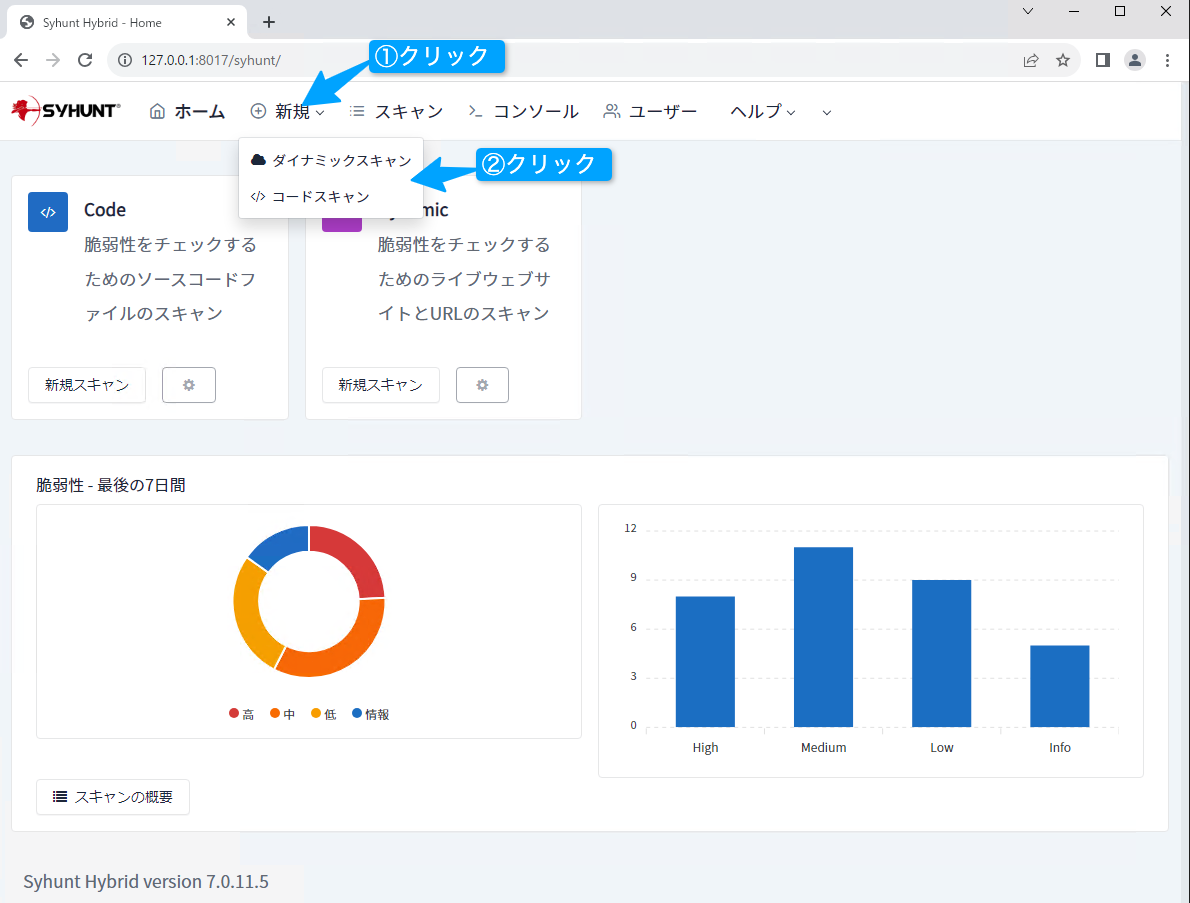Start 新規スキャン in the Dynamic card

(380, 385)
